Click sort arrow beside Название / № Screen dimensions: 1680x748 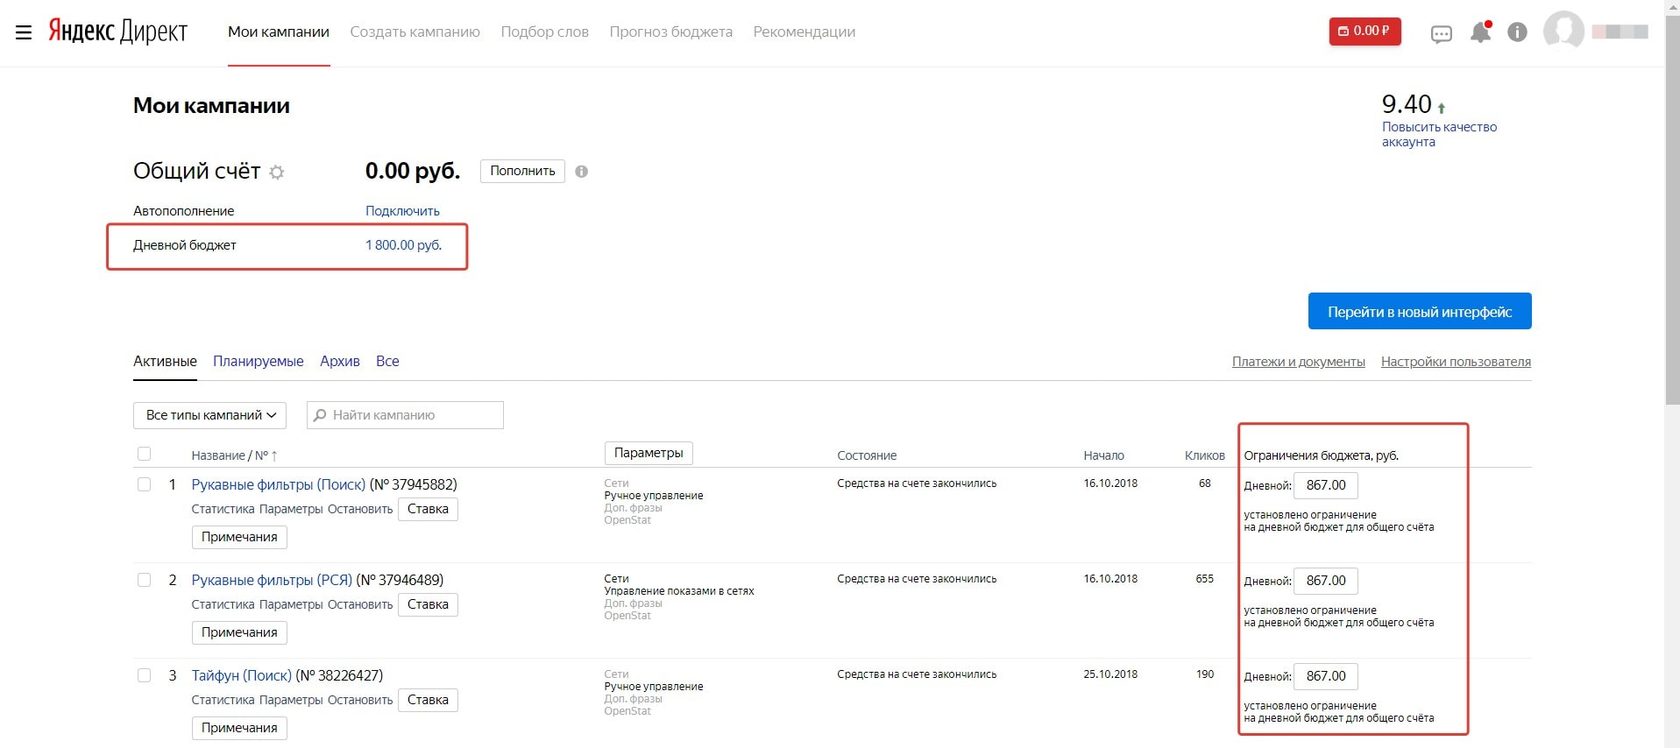tap(275, 456)
